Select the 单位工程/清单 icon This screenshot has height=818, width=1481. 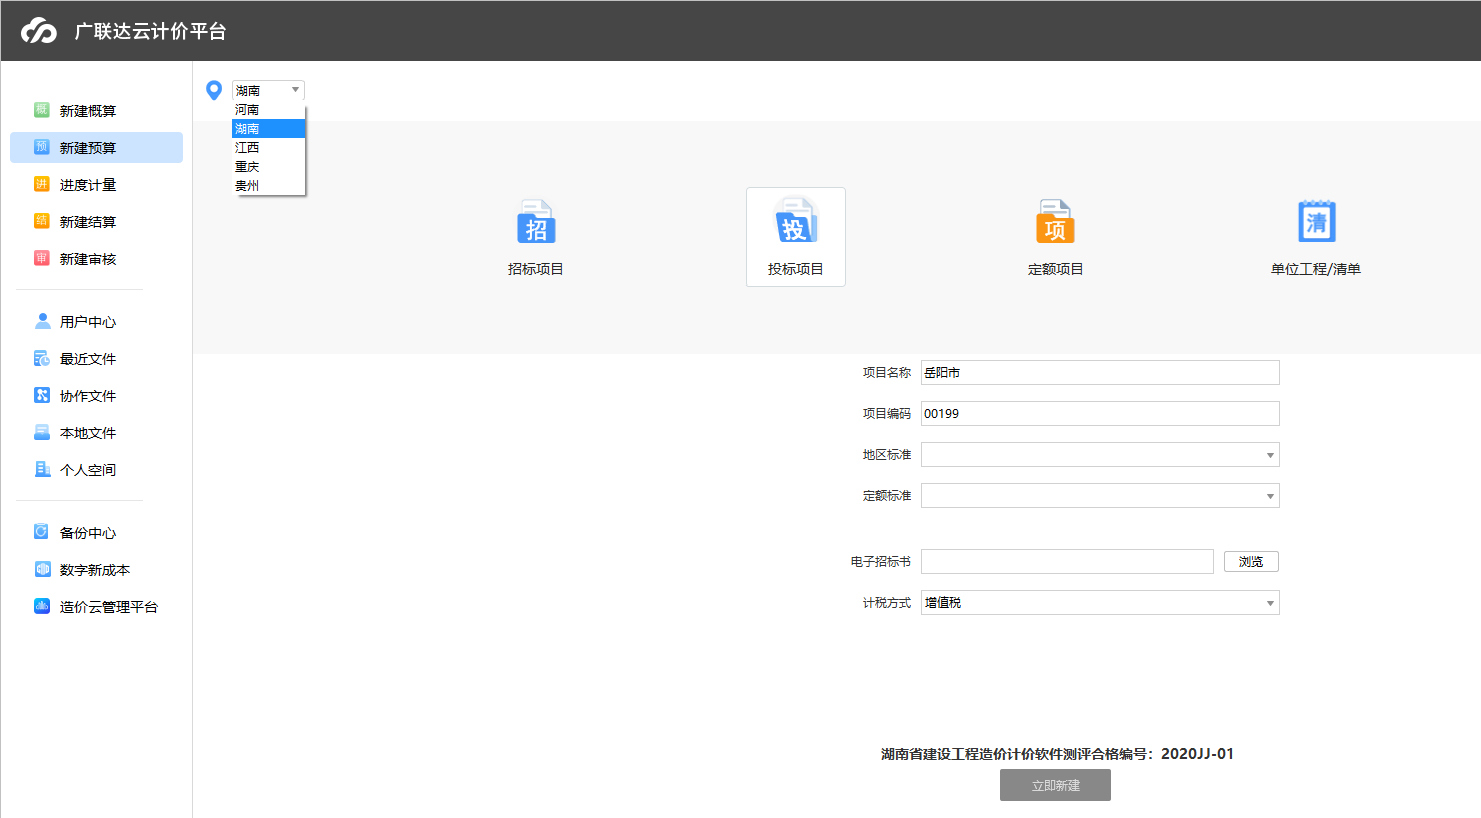1316,221
